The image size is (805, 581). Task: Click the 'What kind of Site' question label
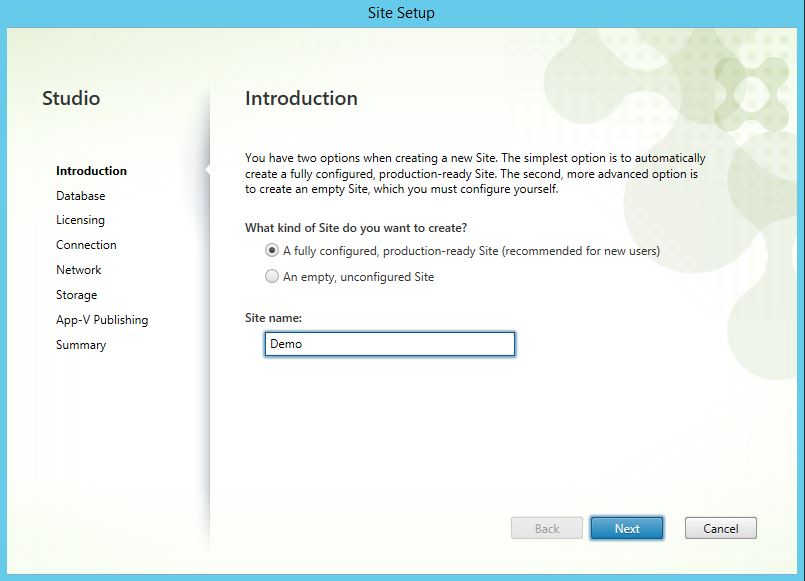pos(355,228)
